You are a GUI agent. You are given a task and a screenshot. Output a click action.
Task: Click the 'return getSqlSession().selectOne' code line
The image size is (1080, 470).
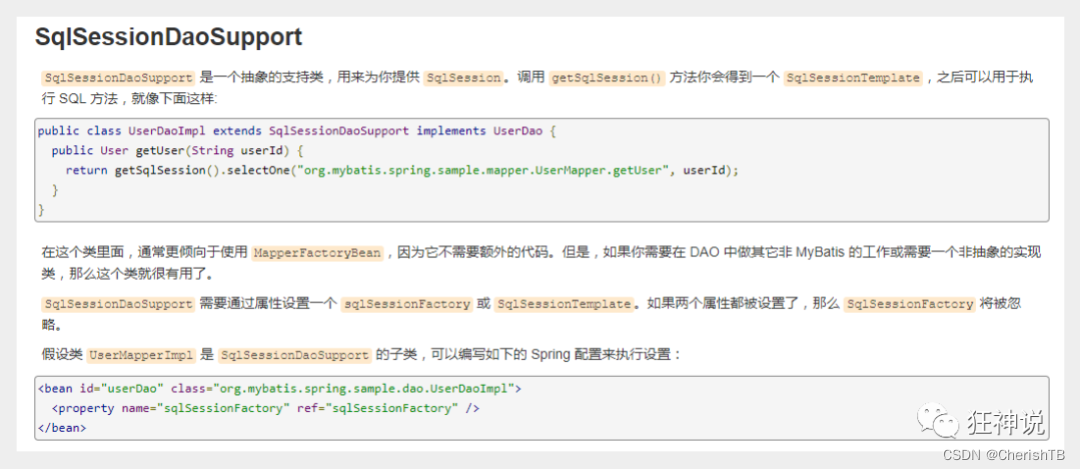[x=402, y=170]
